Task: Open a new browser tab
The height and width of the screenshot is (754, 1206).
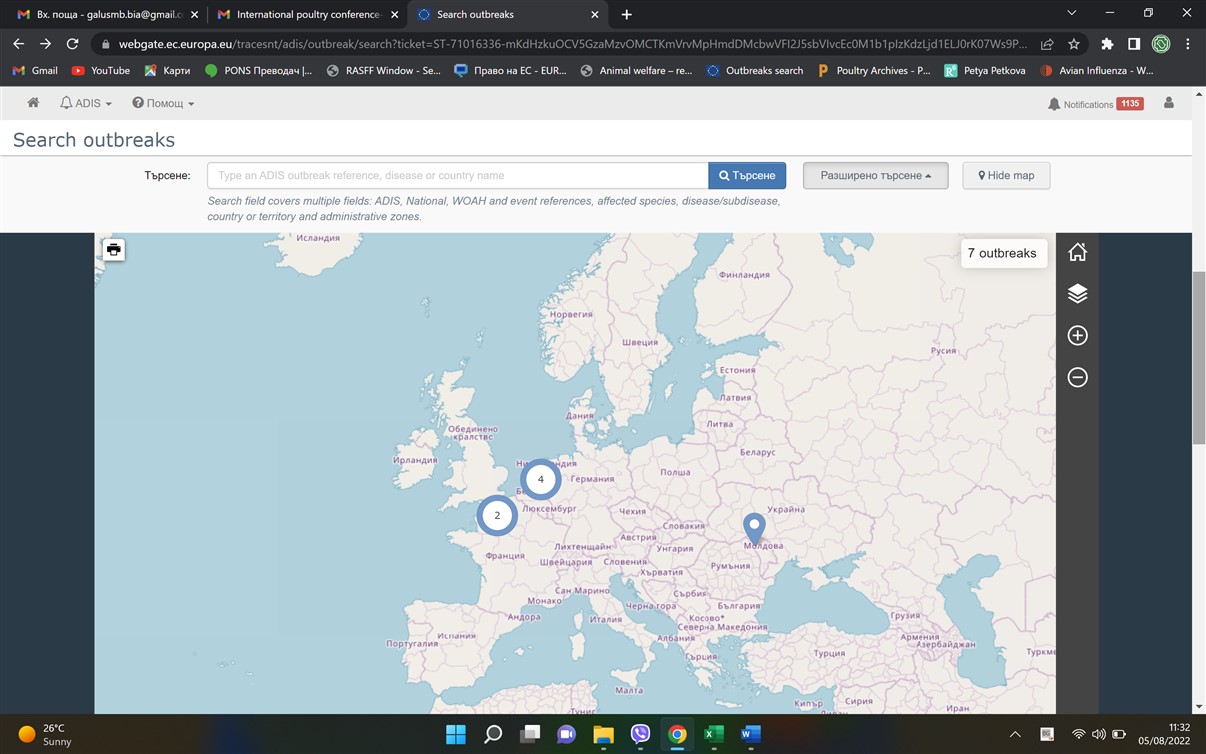Action: (x=627, y=15)
